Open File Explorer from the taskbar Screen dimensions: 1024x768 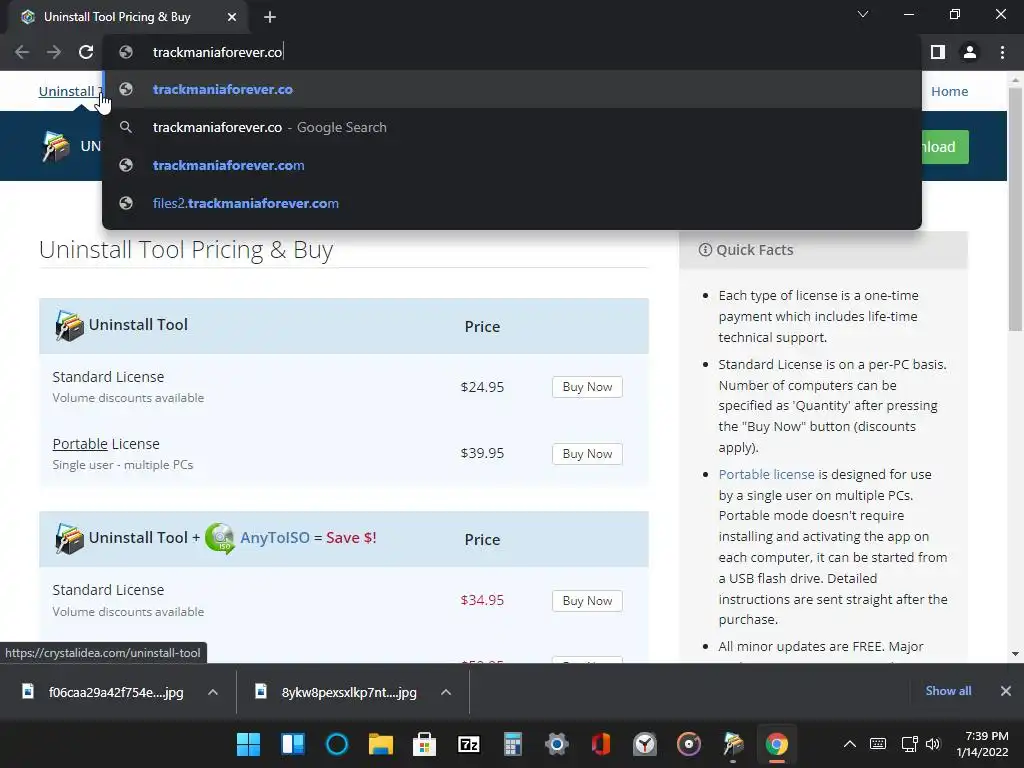(x=381, y=744)
